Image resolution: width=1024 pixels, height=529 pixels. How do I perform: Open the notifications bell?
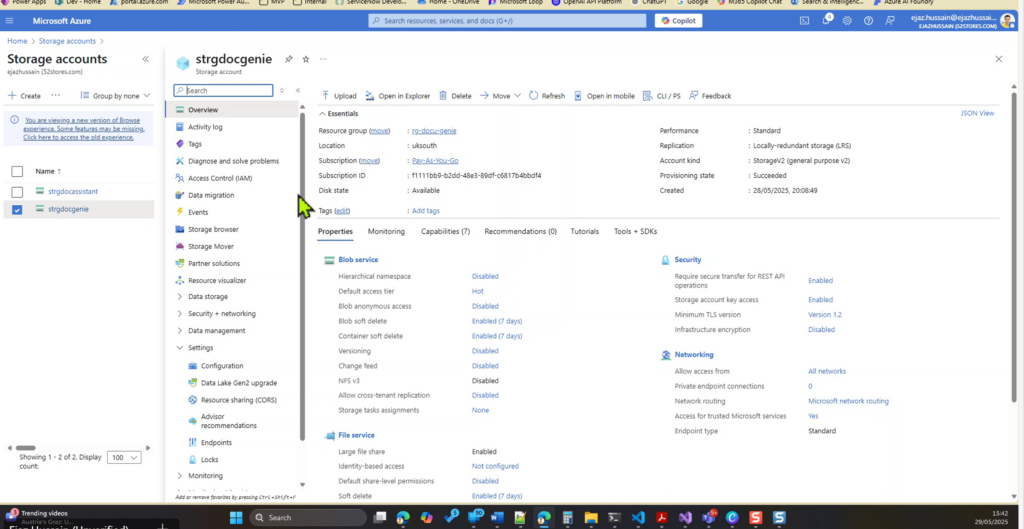[x=826, y=21]
